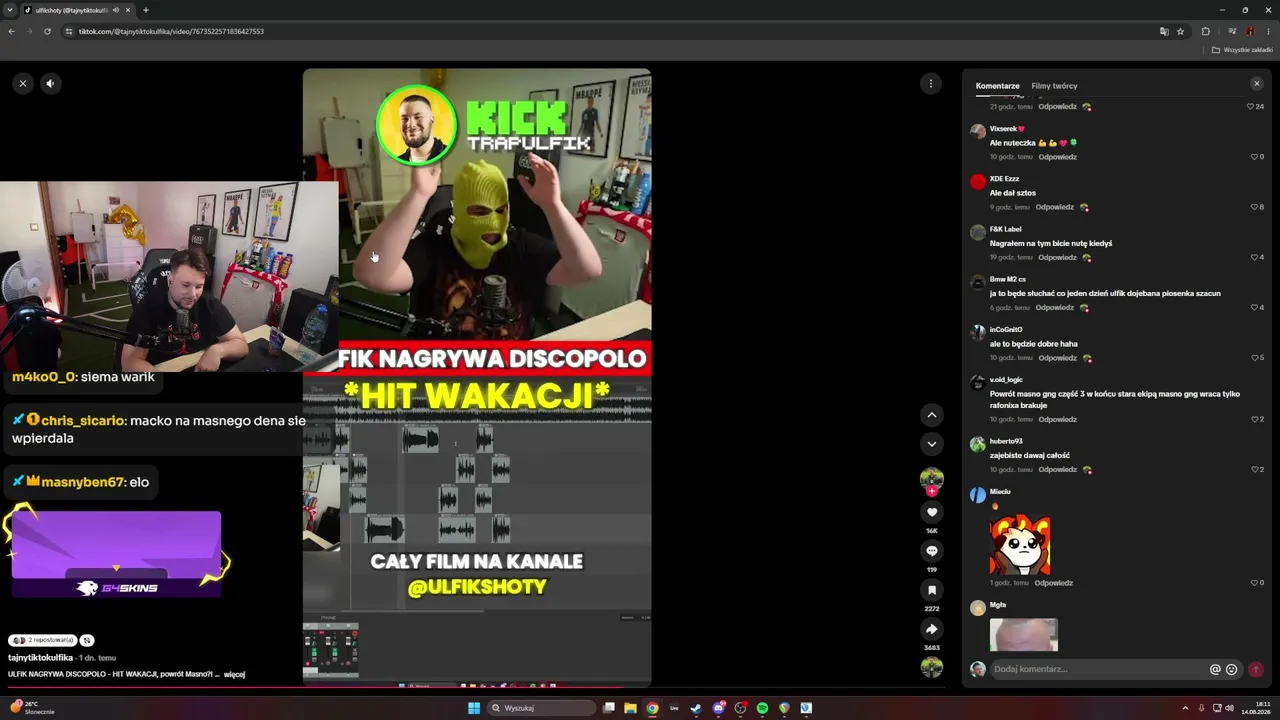1280x720 pixels.
Task: Go back in browser history
Action: click(11, 31)
